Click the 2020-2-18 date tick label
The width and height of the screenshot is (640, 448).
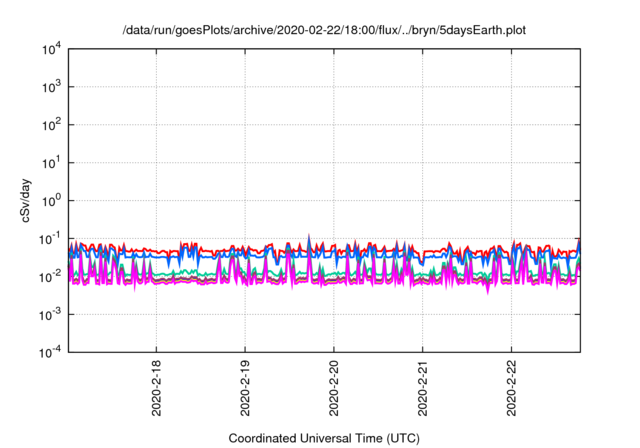[x=156, y=388]
